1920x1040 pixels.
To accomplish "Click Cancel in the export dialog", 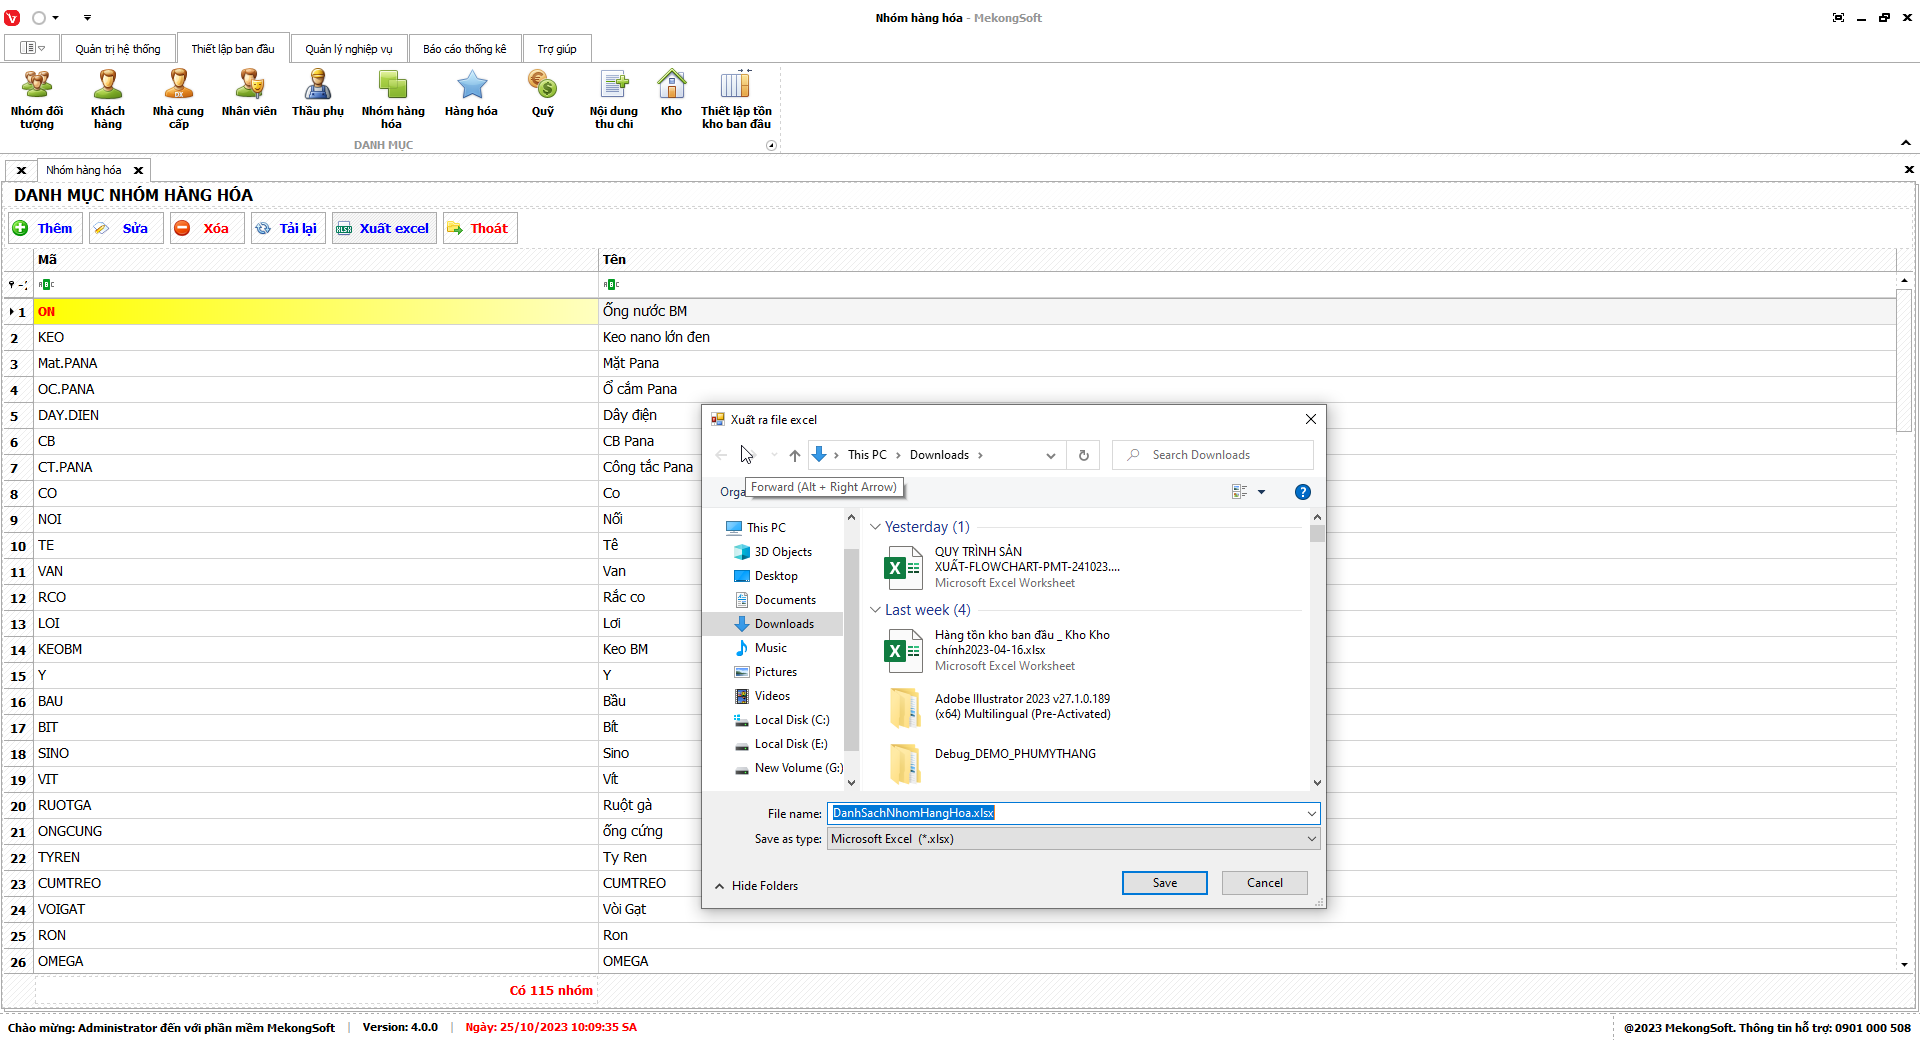I will coord(1265,883).
